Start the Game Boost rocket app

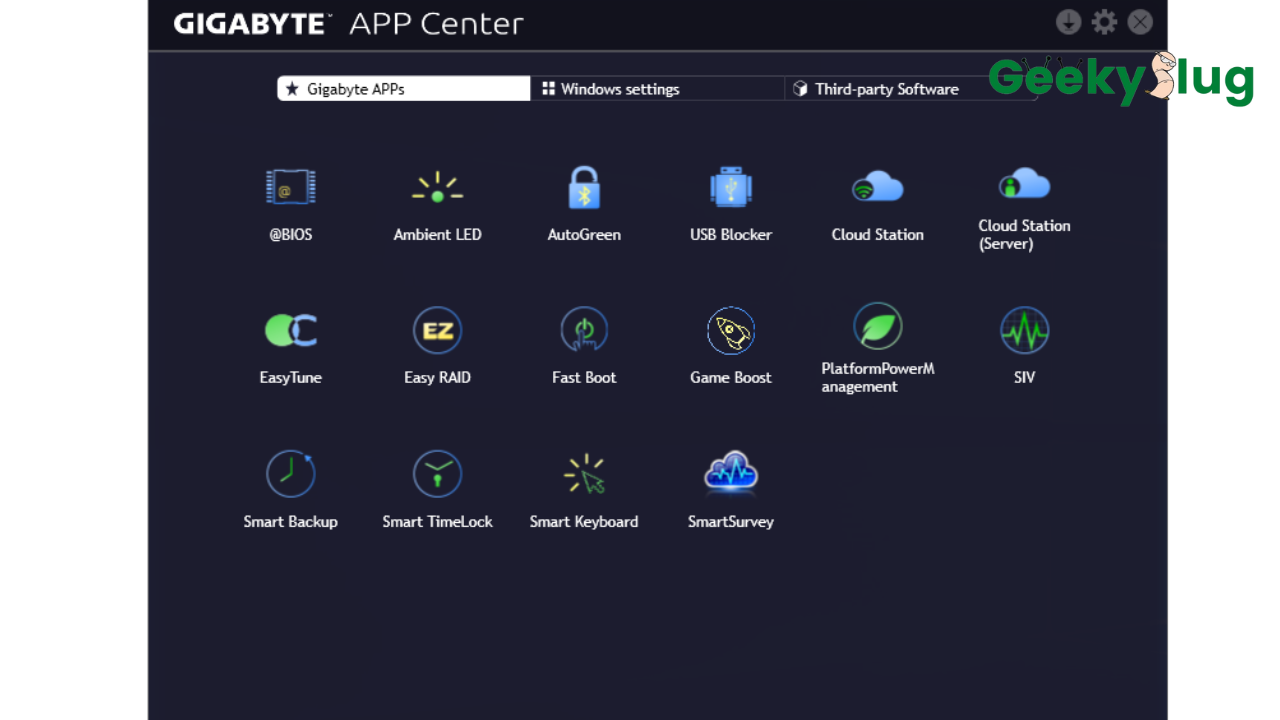(x=731, y=331)
